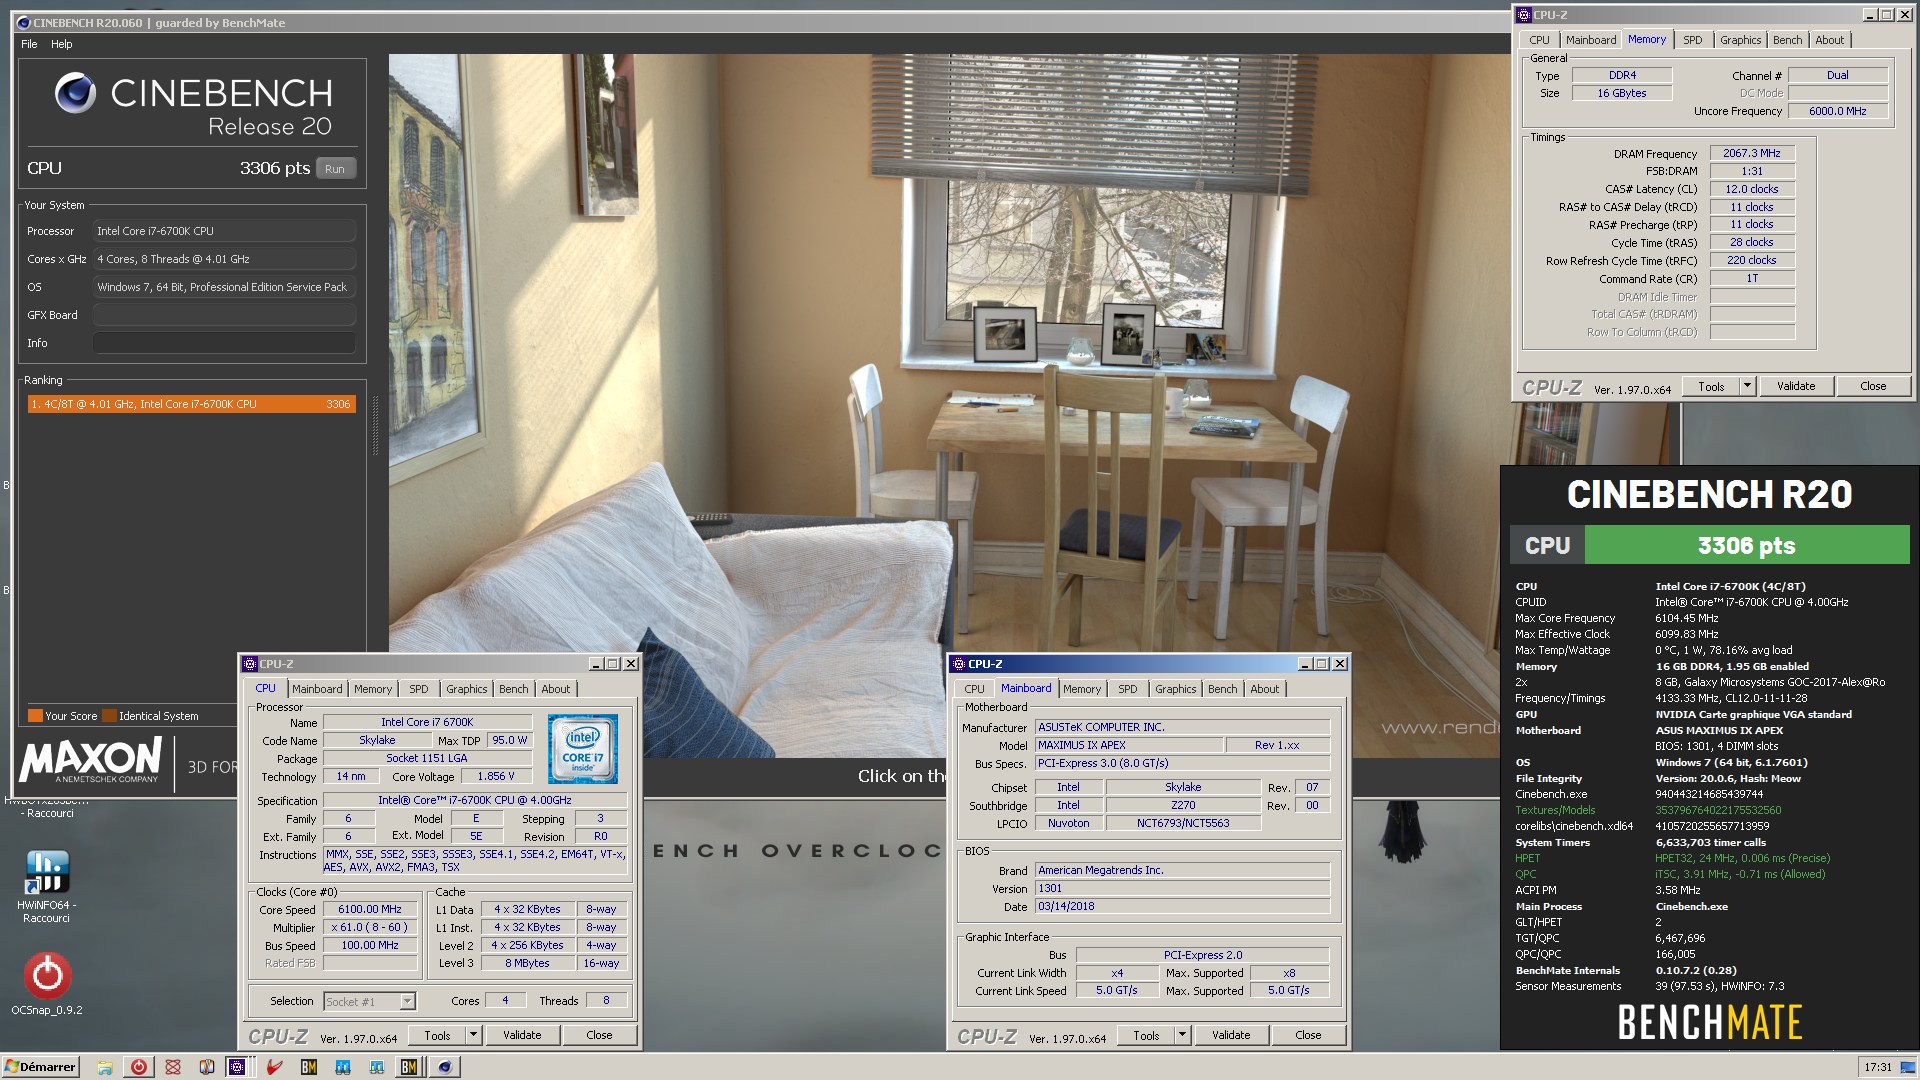This screenshot has width=1920, height=1080.
Task: Open Tools dropdown arrow in CPU-Z Mainboard window
Action: pyautogui.click(x=1182, y=1035)
